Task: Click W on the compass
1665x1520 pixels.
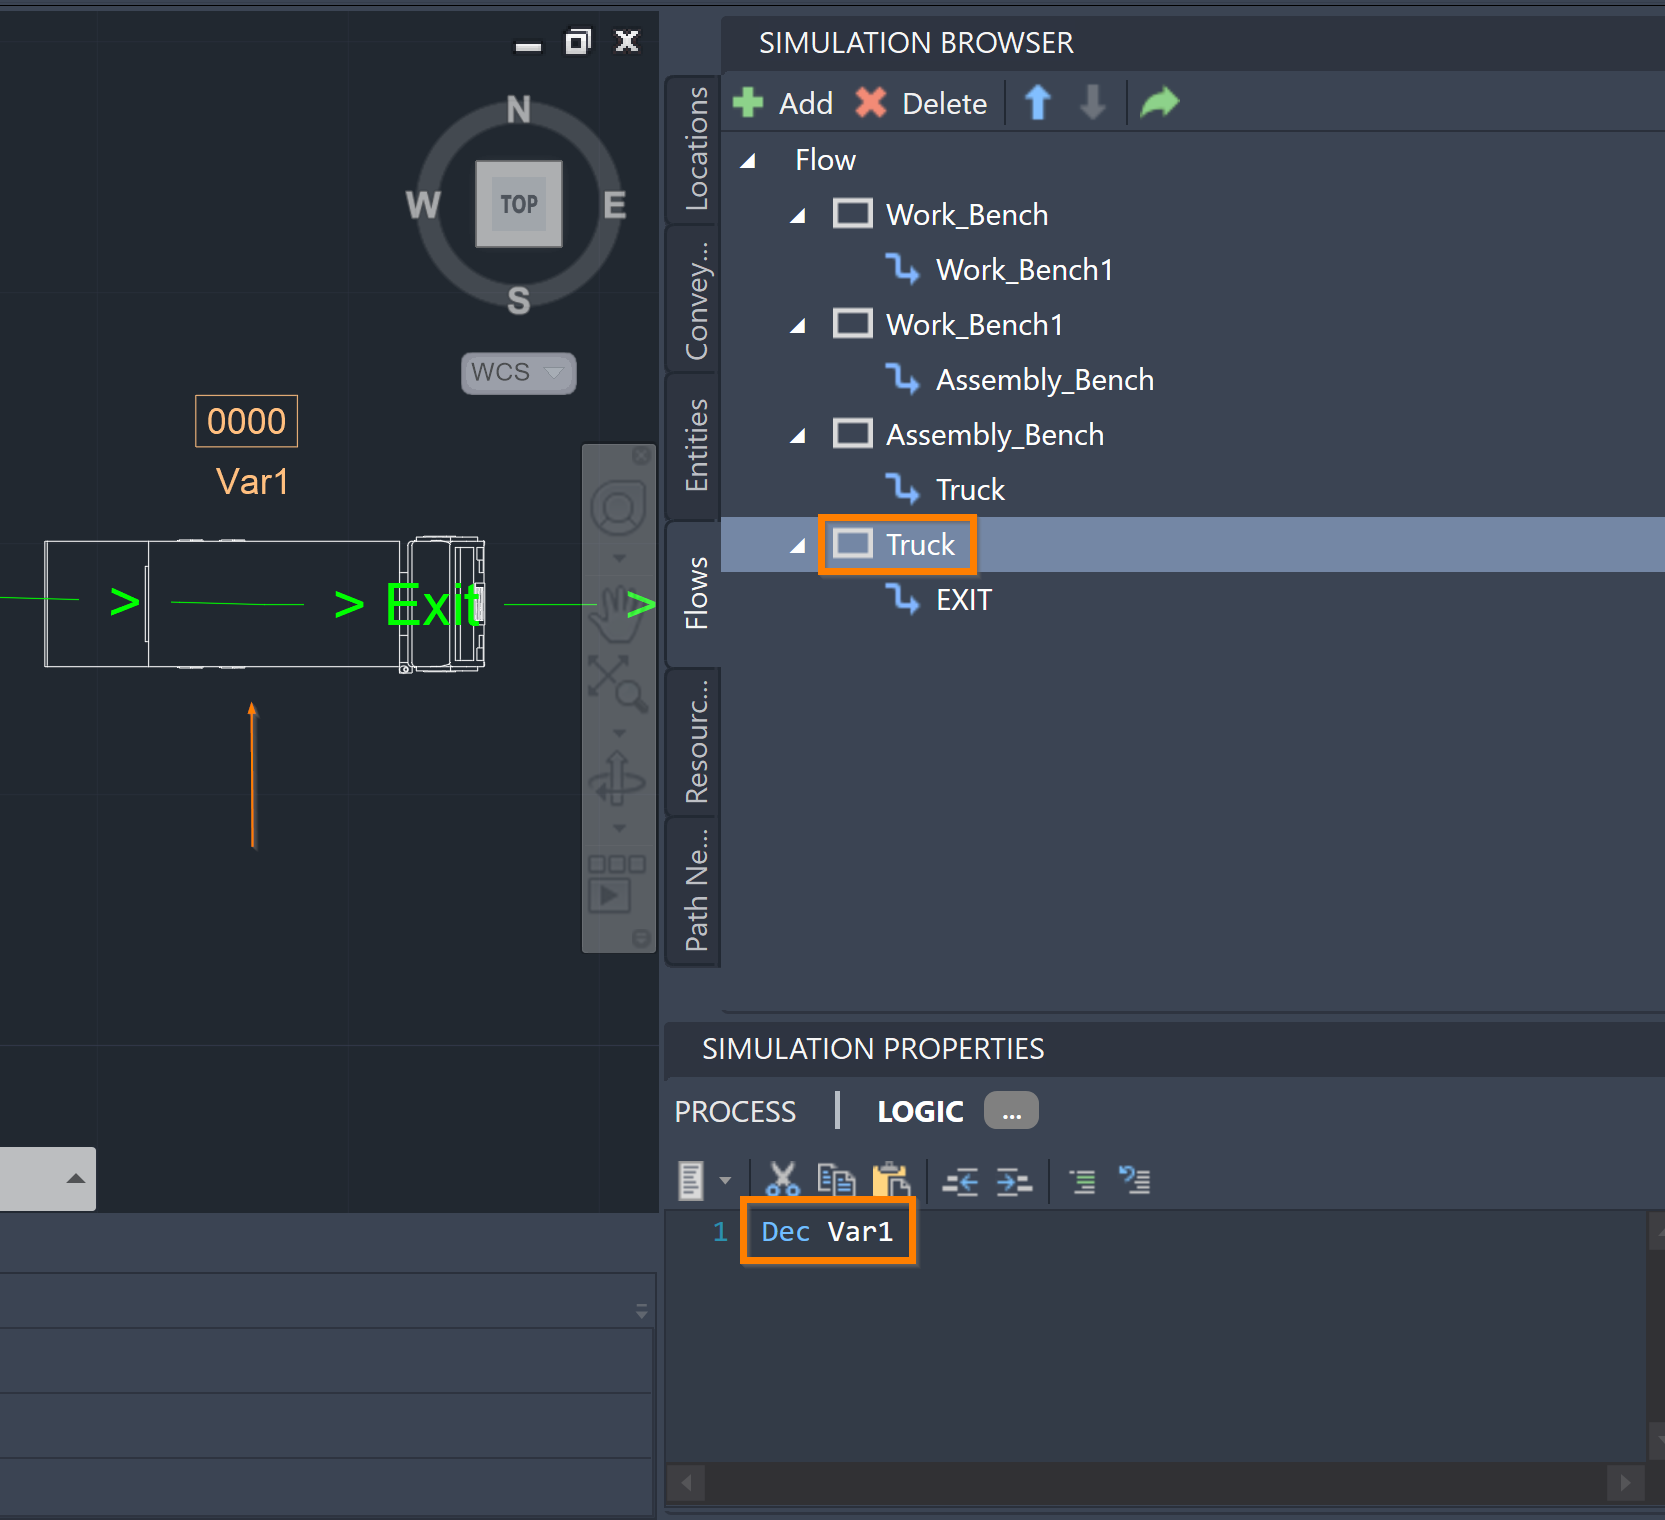Action: [x=423, y=205]
